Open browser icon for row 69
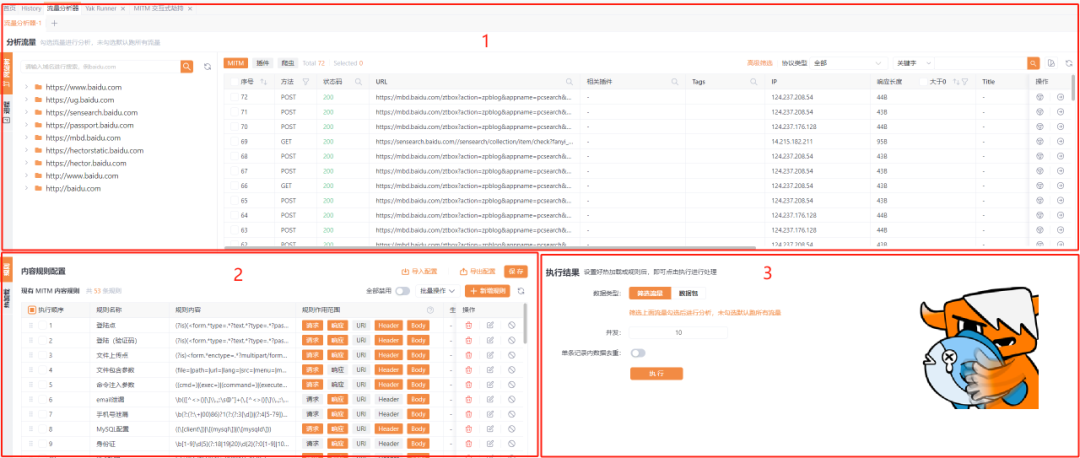The image size is (1080, 458). point(1040,141)
